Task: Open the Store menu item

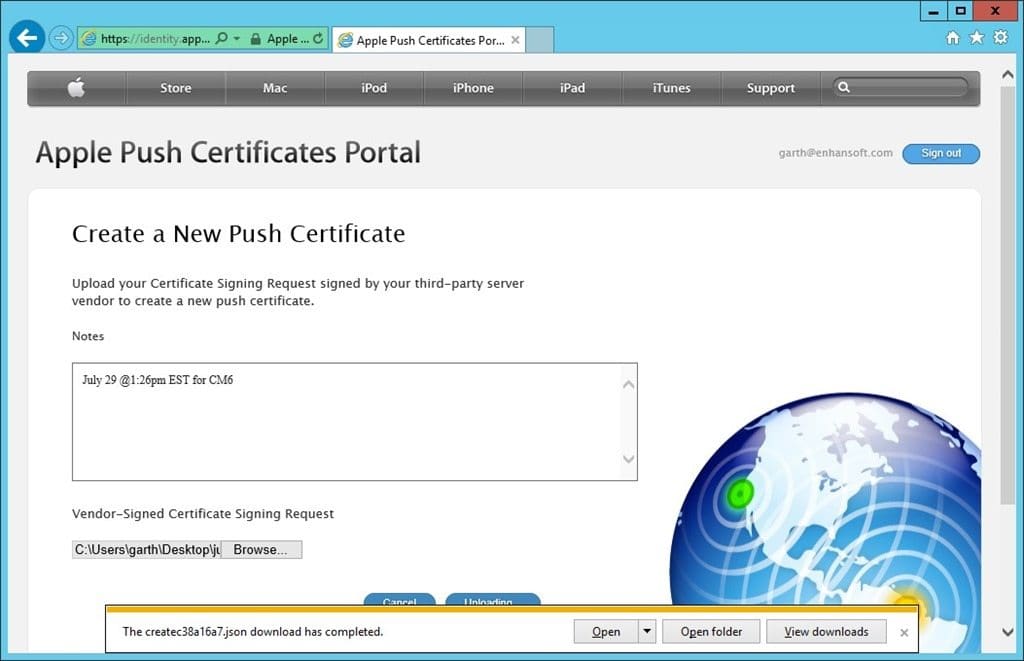Action: click(176, 88)
